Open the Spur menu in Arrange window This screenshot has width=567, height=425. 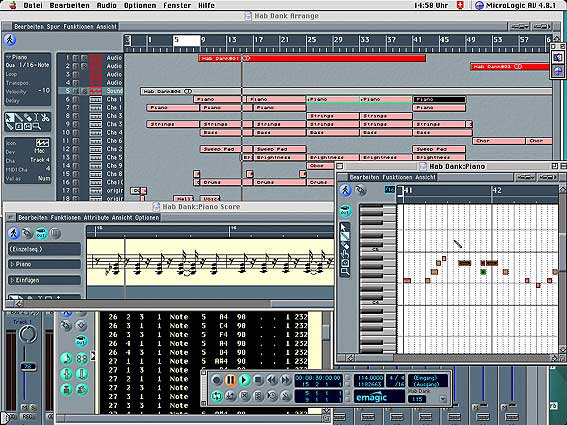[x=53, y=27]
